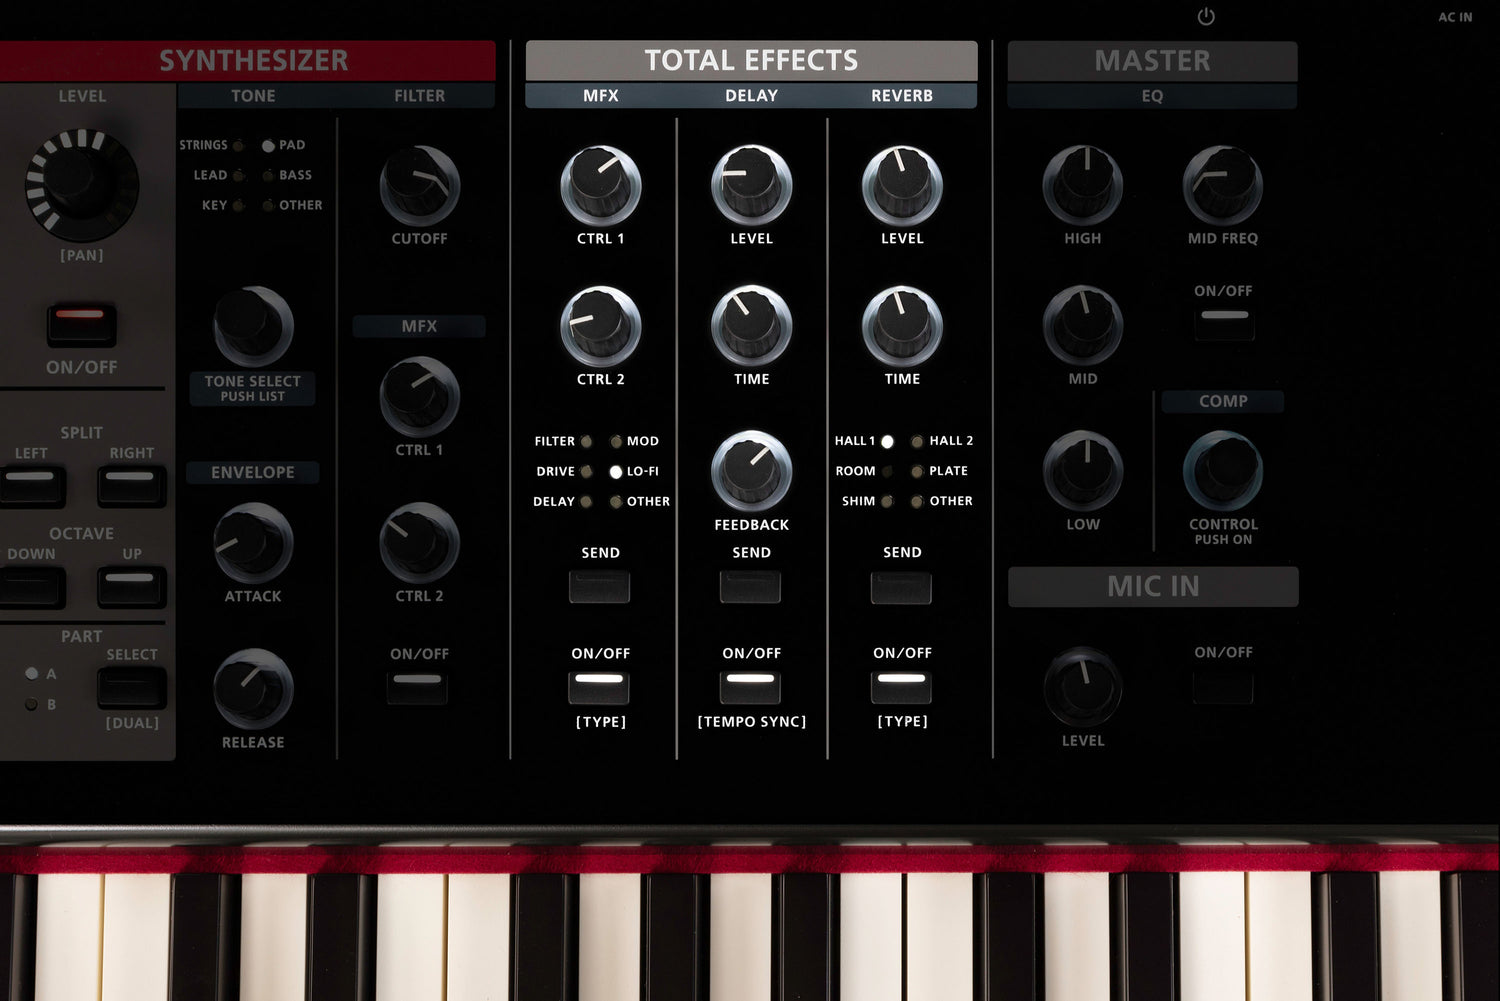Select the REVERB section header

[901, 95]
